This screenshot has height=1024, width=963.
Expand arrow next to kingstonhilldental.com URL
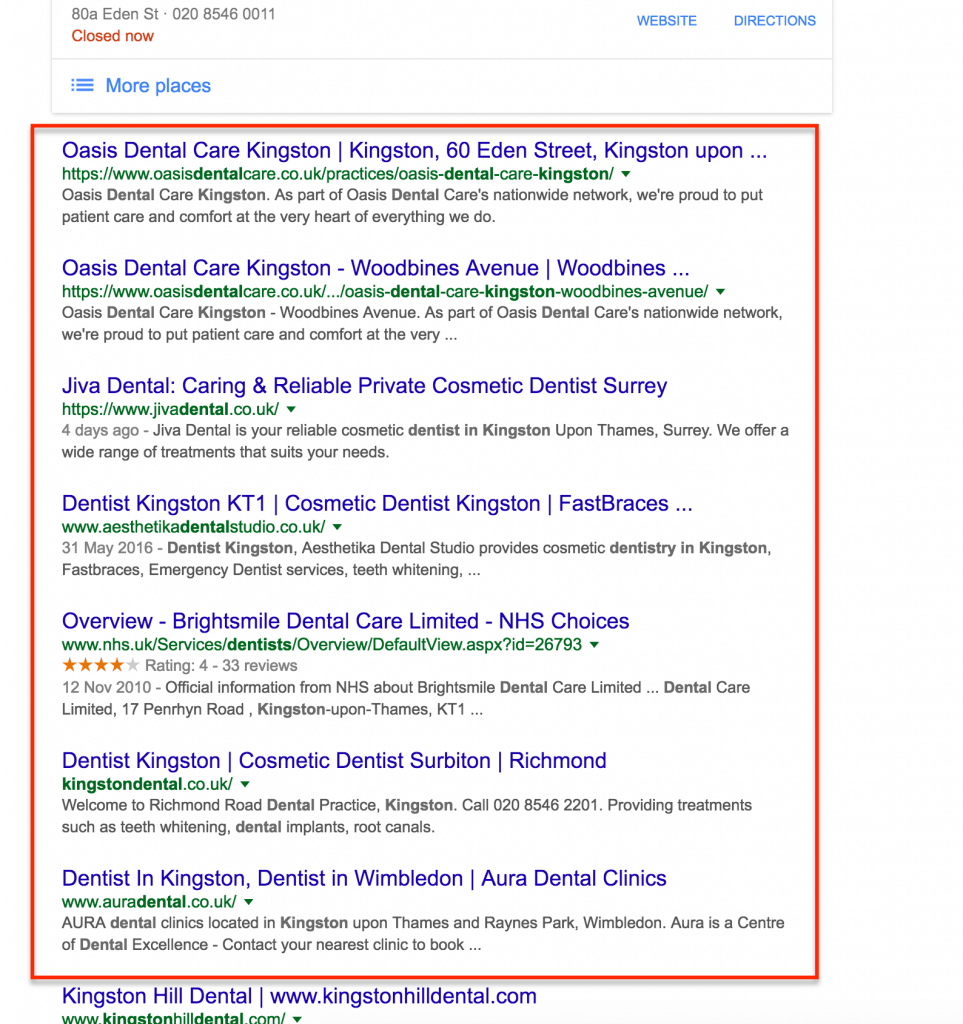297,1018
